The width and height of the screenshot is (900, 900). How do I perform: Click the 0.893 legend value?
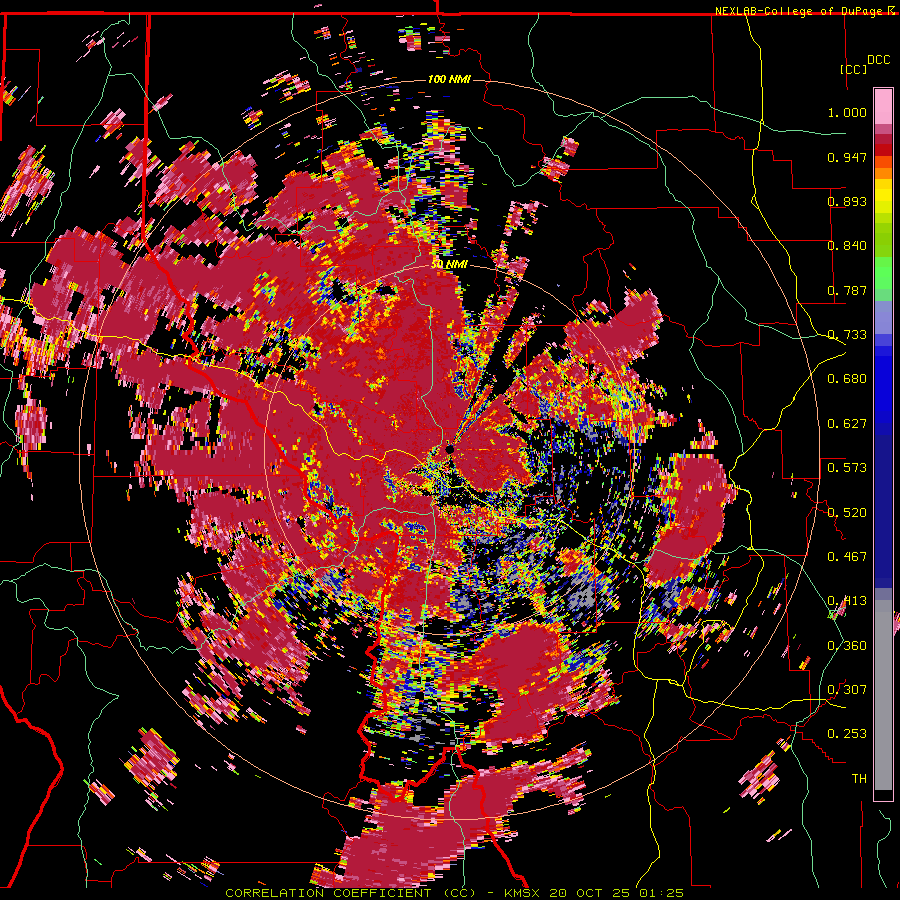click(x=847, y=201)
